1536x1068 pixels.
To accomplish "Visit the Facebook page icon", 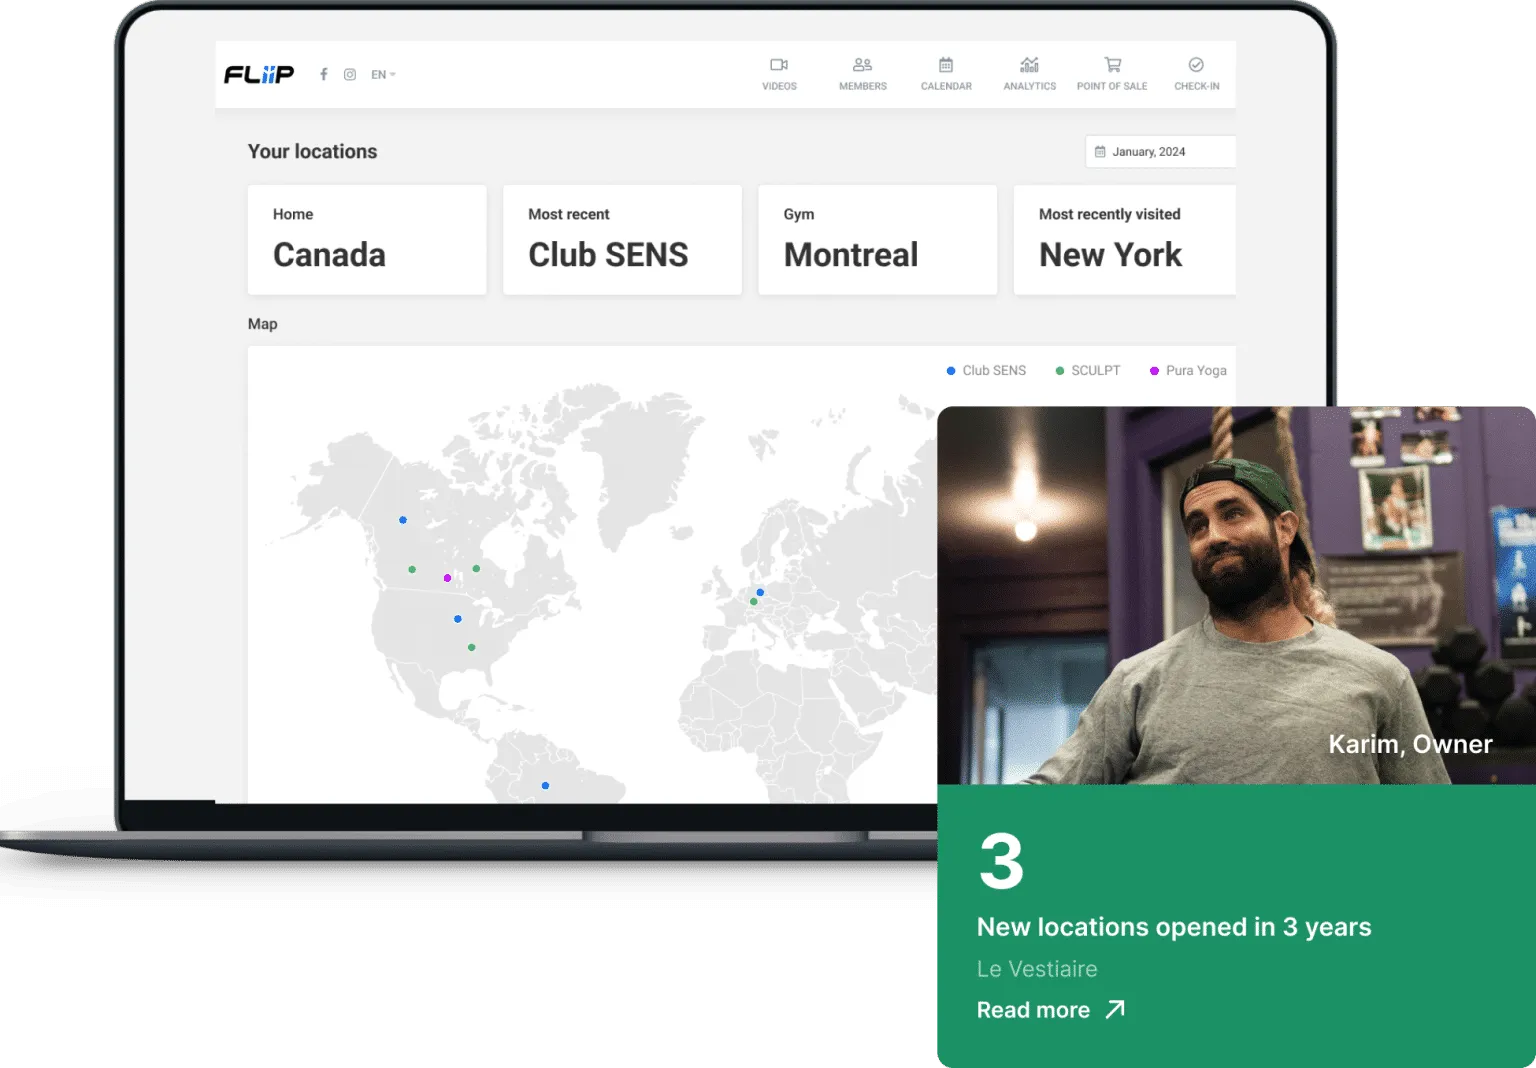I will pyautogui.click(x=323, y=74).
